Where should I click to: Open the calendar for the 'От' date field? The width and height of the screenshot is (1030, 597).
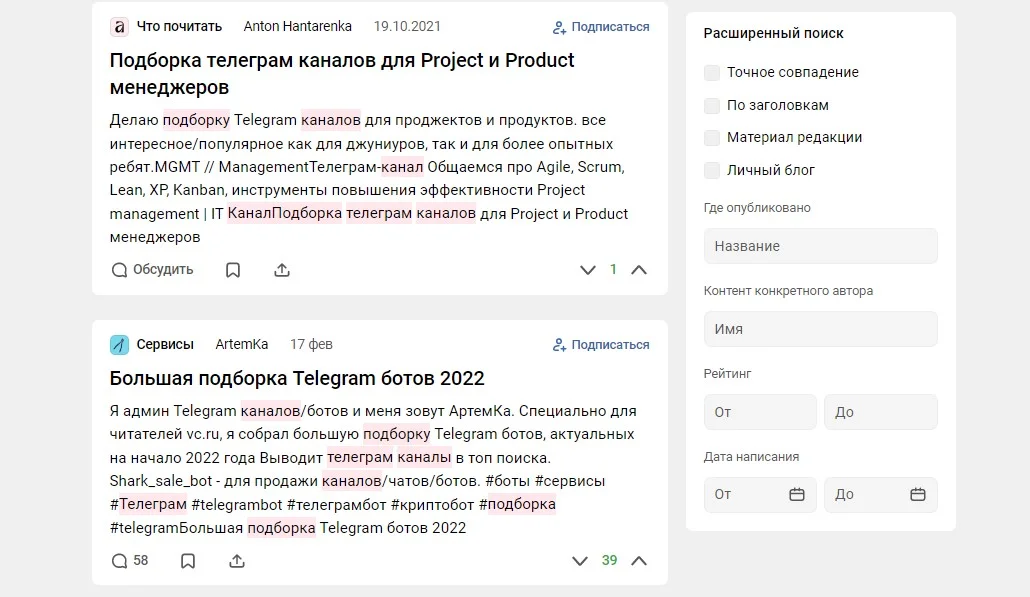(797, 494)
